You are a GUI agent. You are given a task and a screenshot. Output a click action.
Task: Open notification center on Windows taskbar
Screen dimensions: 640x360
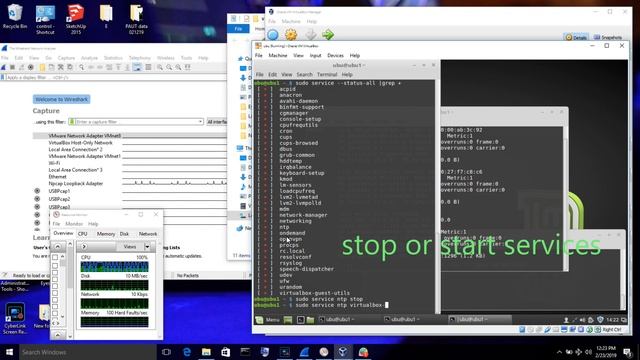(x=627, y=352)
